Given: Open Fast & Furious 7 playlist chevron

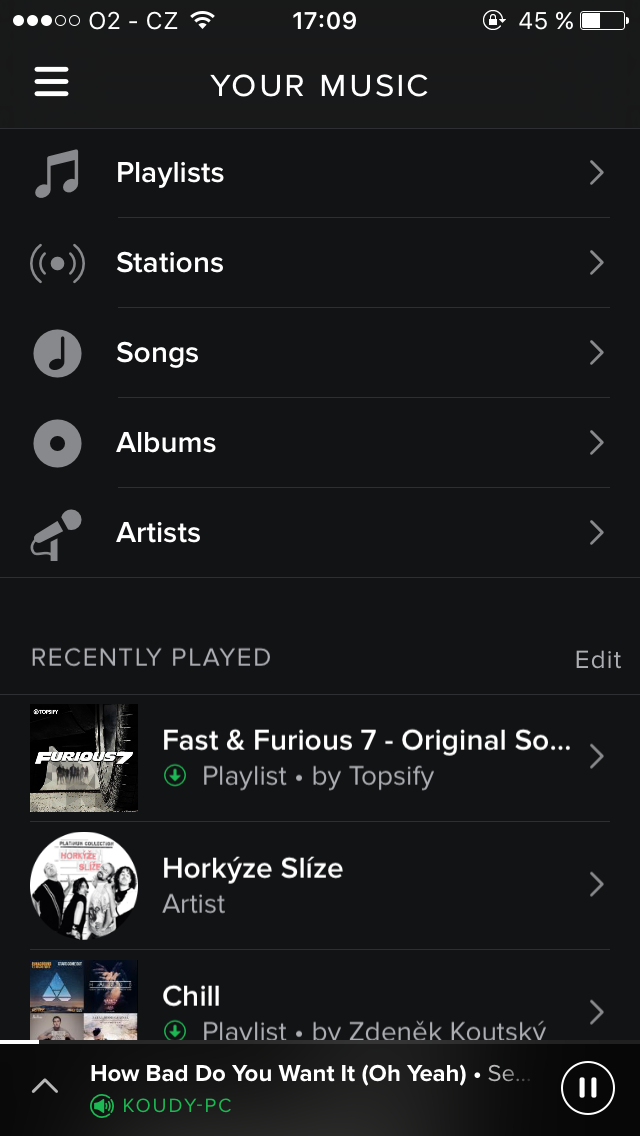Looking at the screenshot, I should (x=596, y=757).
